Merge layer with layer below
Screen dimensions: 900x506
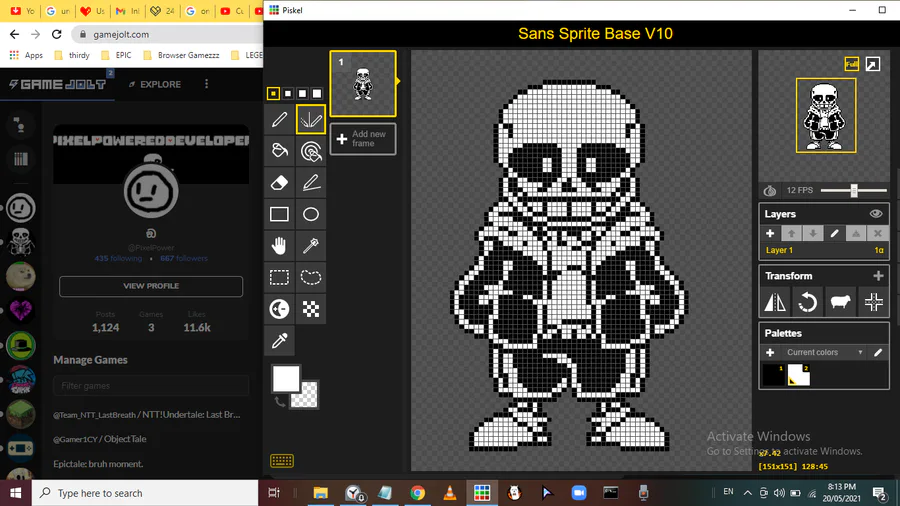[x=856, y=233]
